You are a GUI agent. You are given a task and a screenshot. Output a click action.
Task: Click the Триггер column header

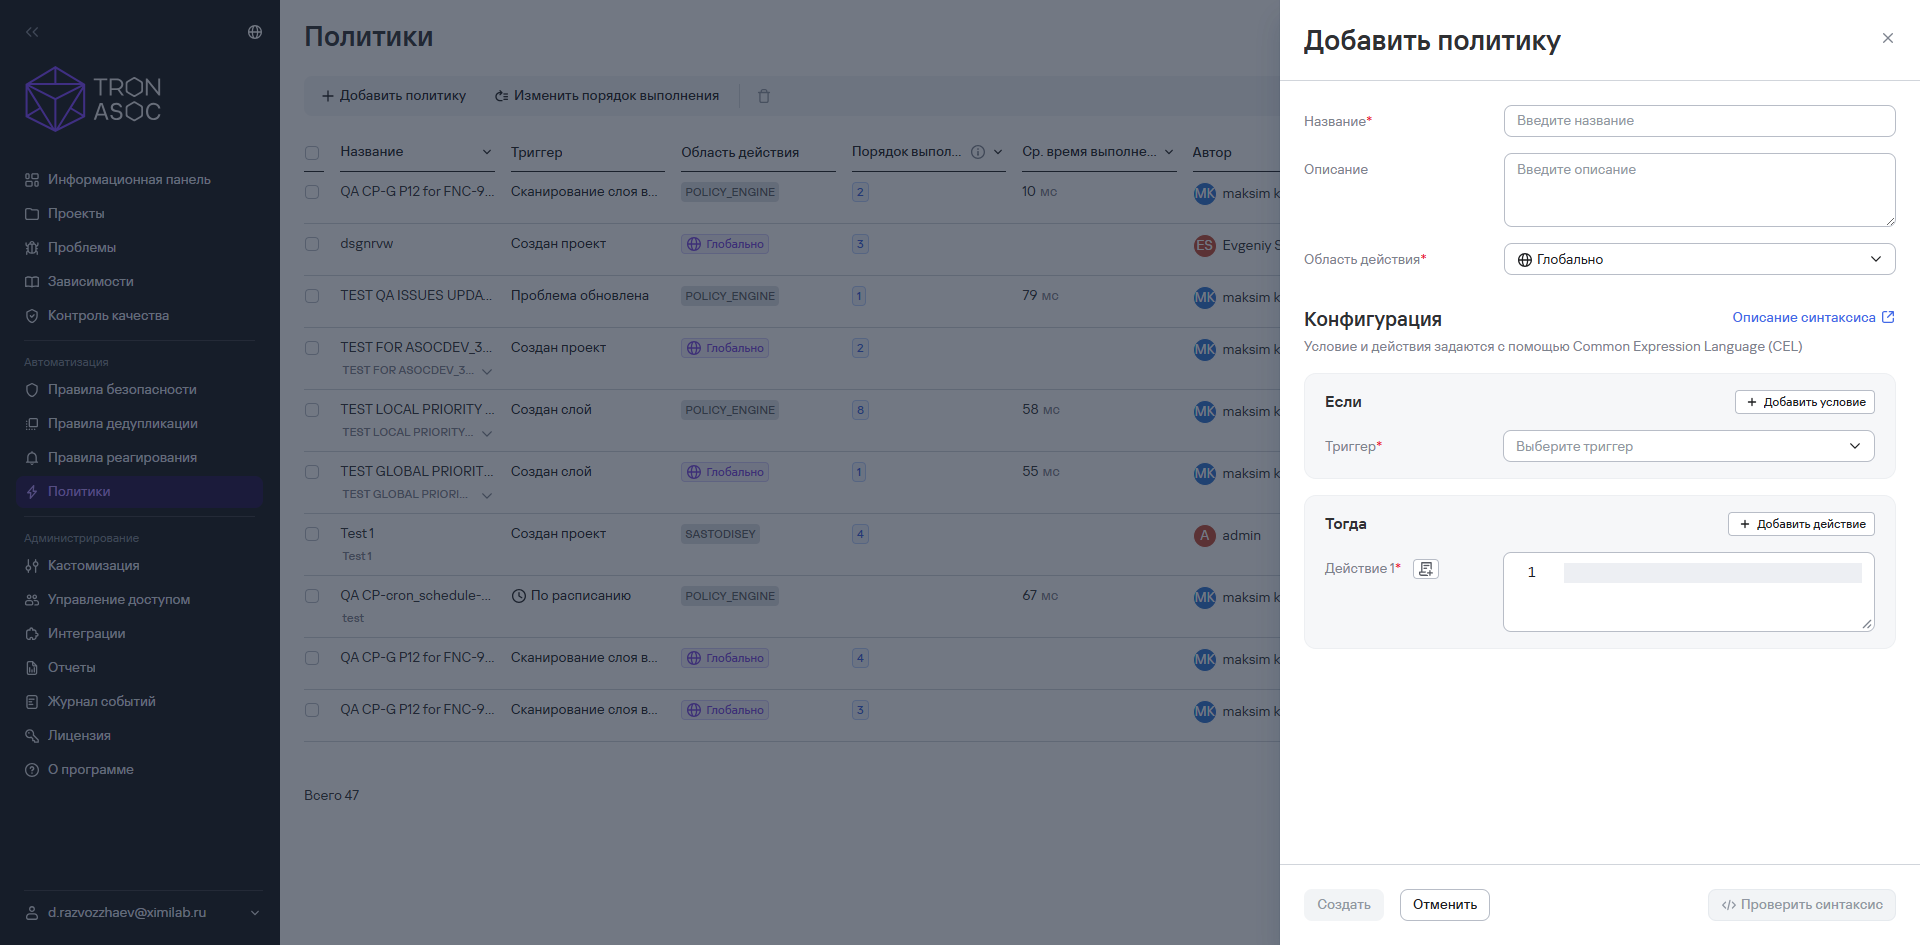[x=536, y=152]
